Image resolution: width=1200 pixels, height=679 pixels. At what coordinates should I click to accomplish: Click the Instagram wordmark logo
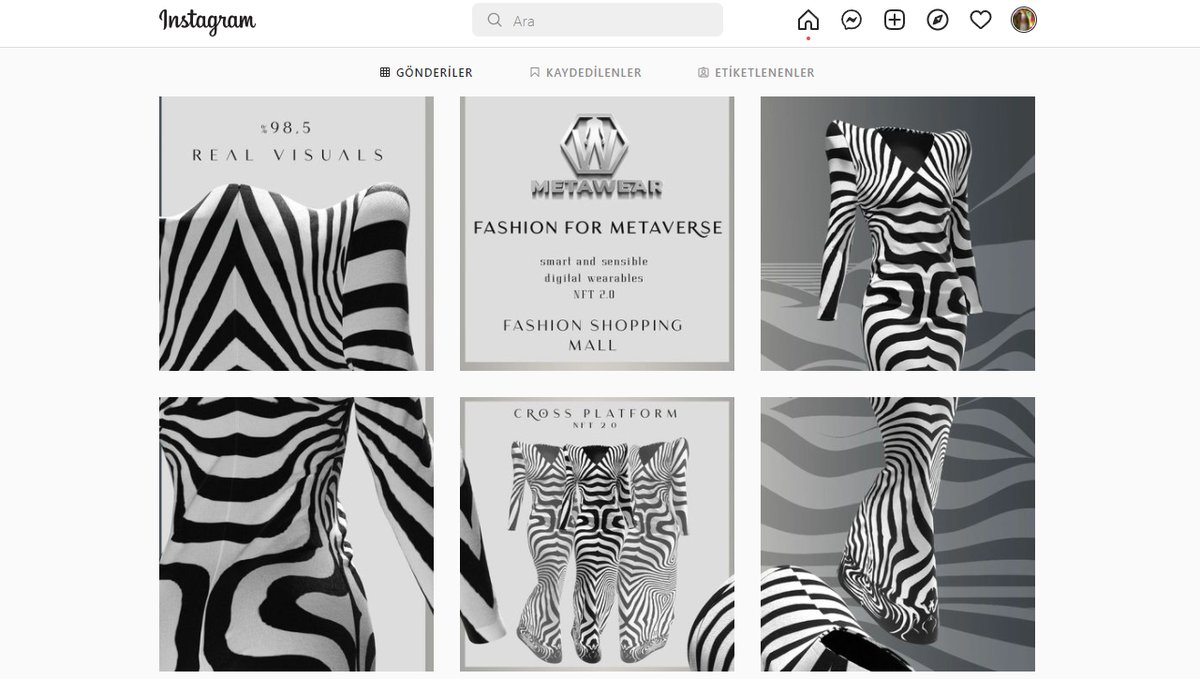pyautogui.click(x=206, y=20)
